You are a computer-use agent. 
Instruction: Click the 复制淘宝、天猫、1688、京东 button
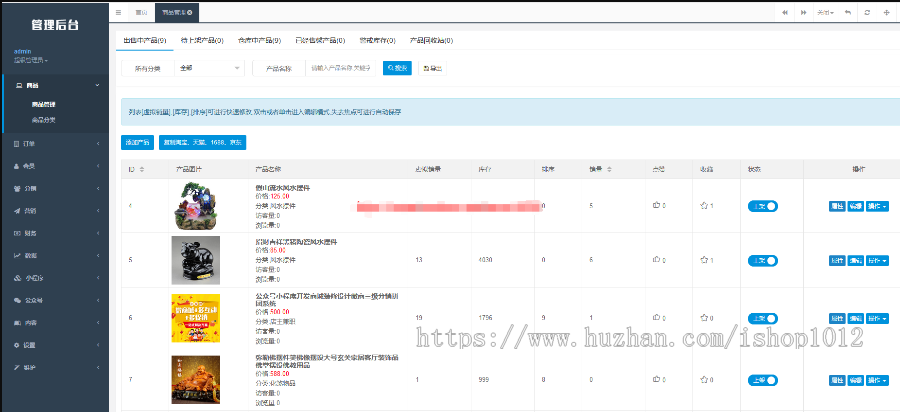coord(203,142)
